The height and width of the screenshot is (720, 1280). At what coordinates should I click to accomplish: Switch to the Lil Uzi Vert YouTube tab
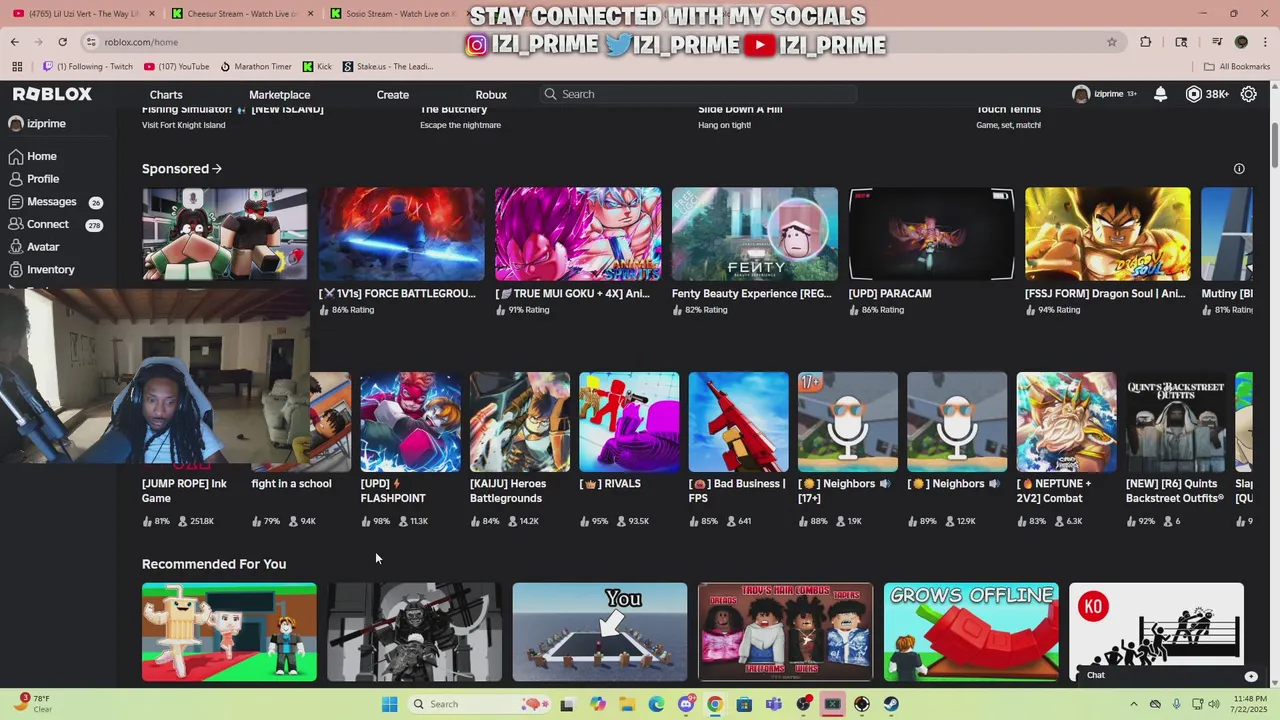pyautogui.click(x=83, y=14)
